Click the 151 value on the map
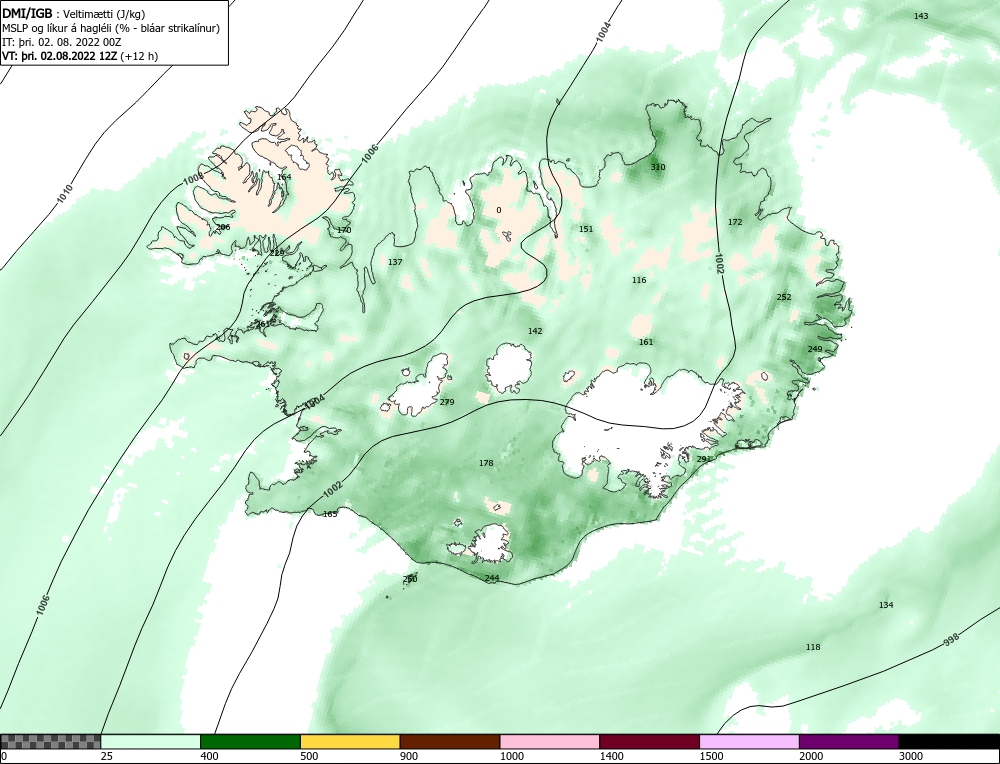This screenshot has width=1000, height=764. [x=586, y=229]
